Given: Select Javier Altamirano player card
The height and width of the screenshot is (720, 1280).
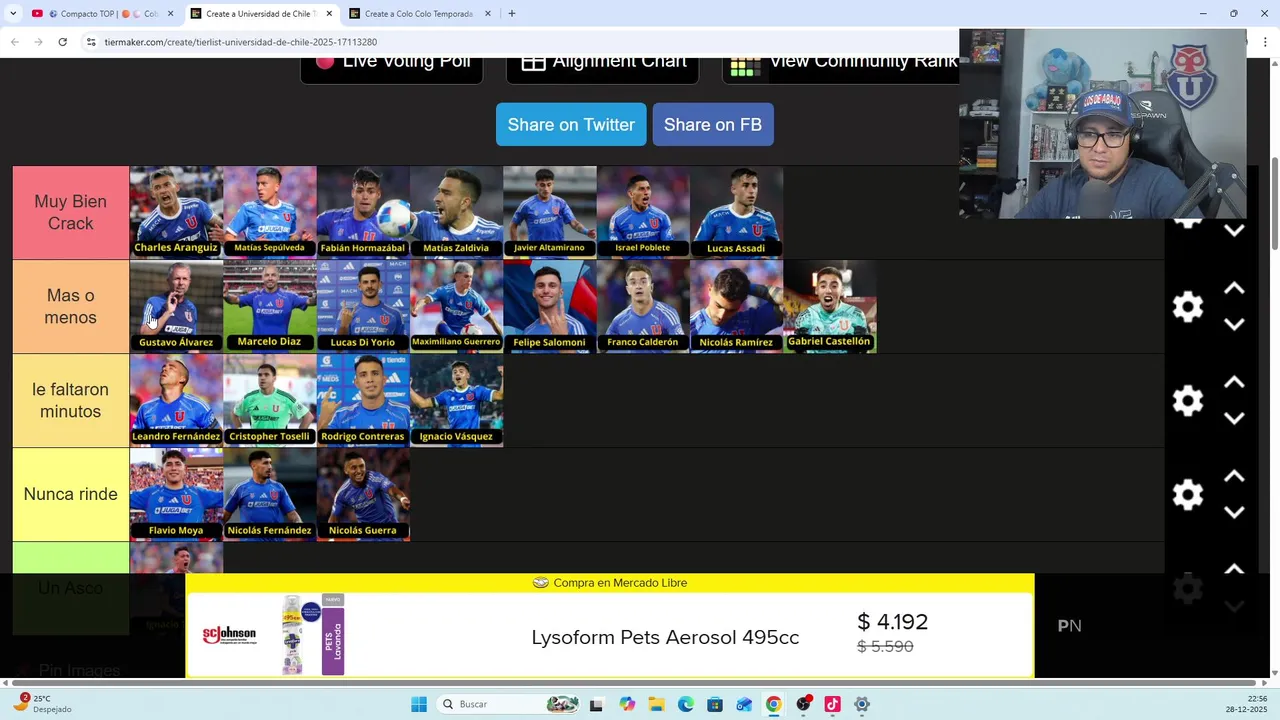Looking at the screenshot, I should (550, 212).
